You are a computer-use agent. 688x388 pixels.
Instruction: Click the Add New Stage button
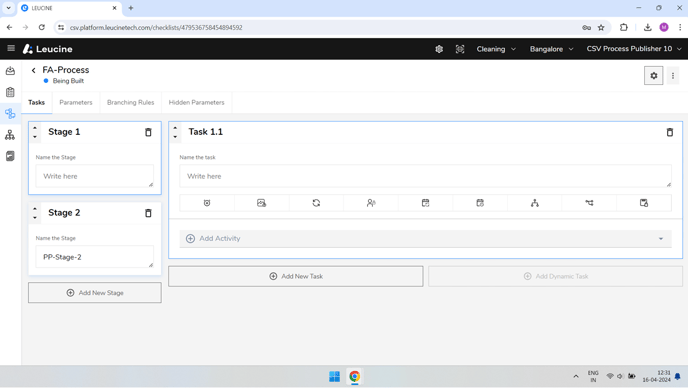tap(95, 293)
